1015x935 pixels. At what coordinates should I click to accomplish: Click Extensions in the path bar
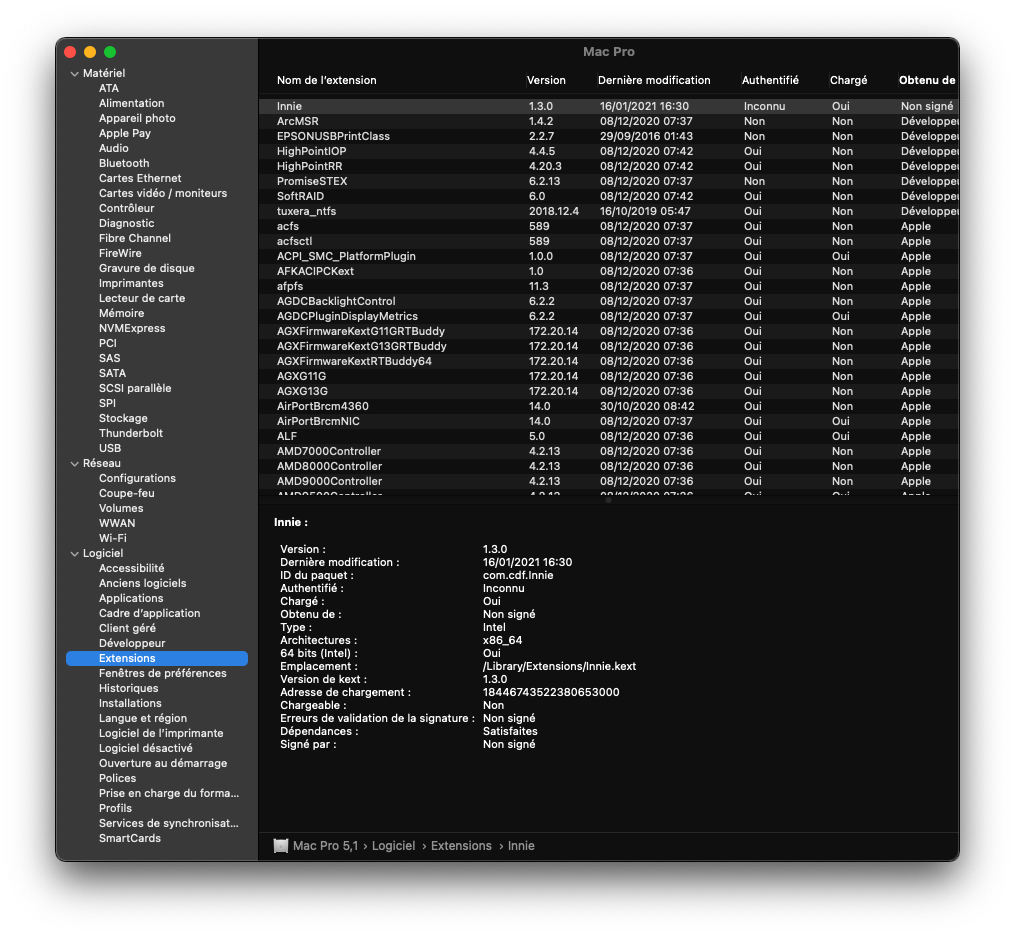[x=461, y=846]
